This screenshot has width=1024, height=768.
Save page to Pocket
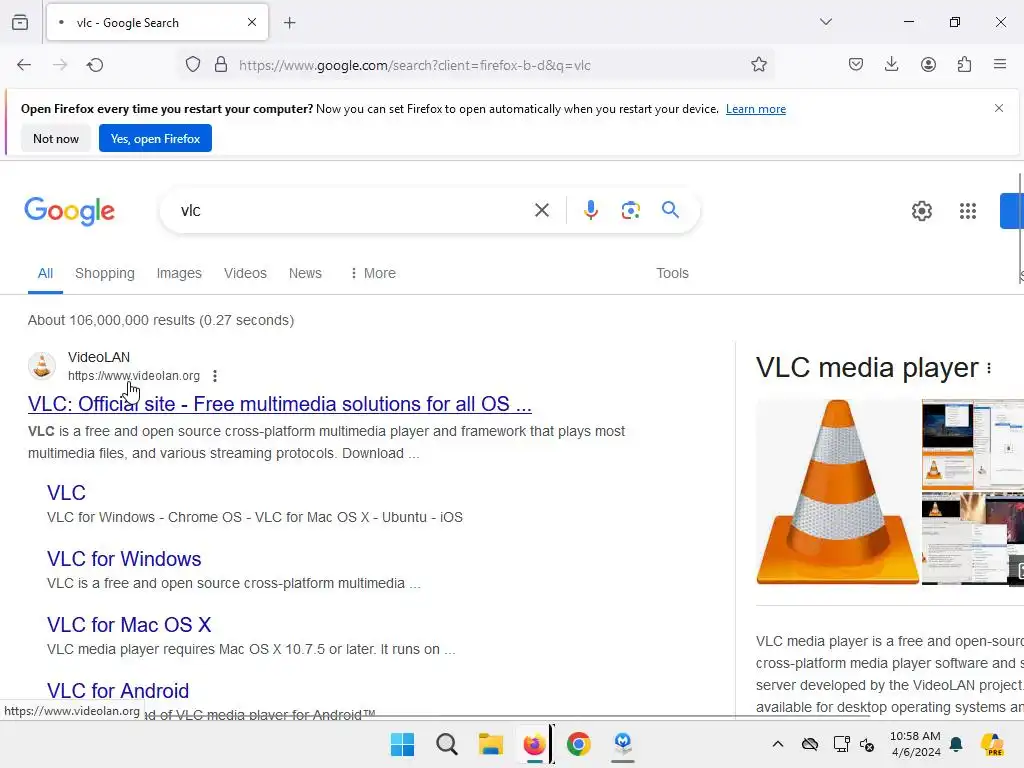coord(856,65)
